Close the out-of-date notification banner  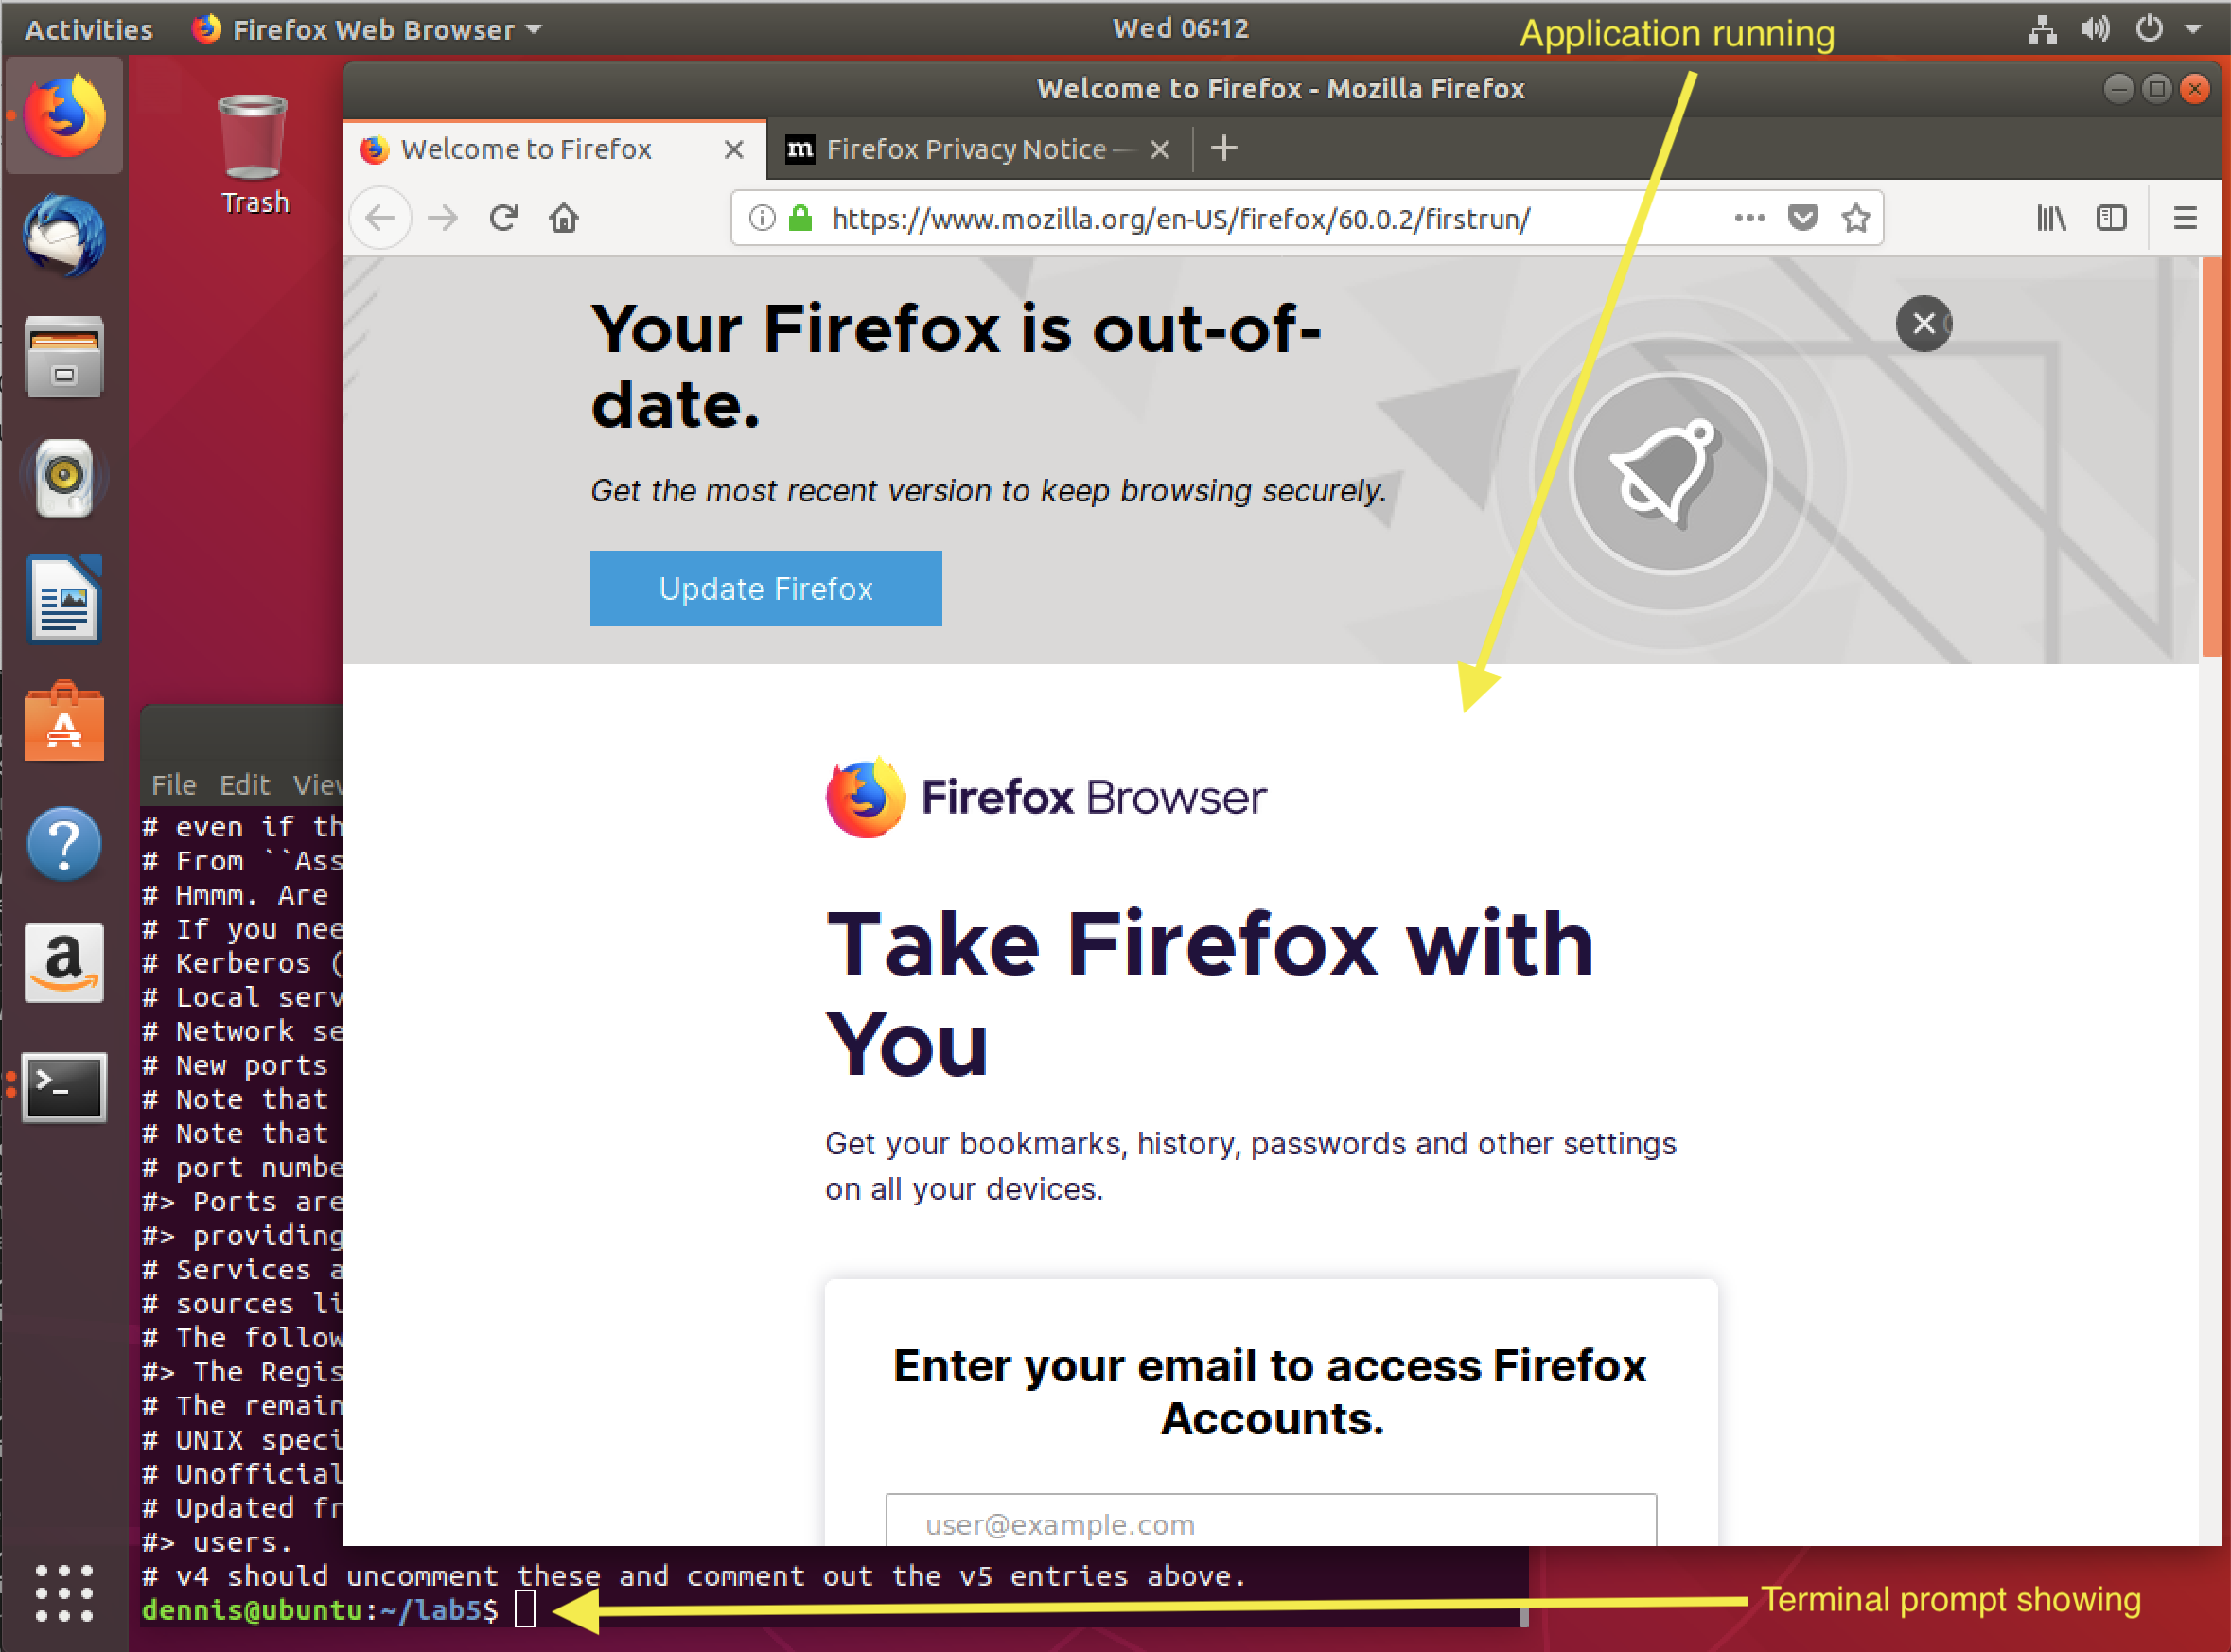pos(1924,319)
